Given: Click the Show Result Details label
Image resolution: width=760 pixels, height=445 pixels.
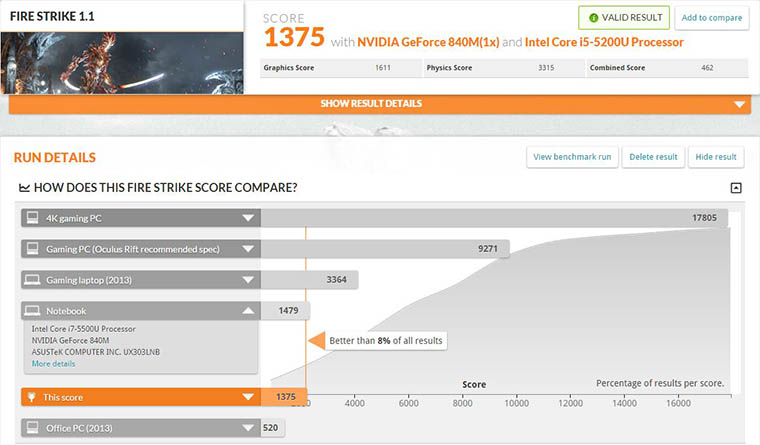Looking at the screenshot, I should [x=371, y=104].
